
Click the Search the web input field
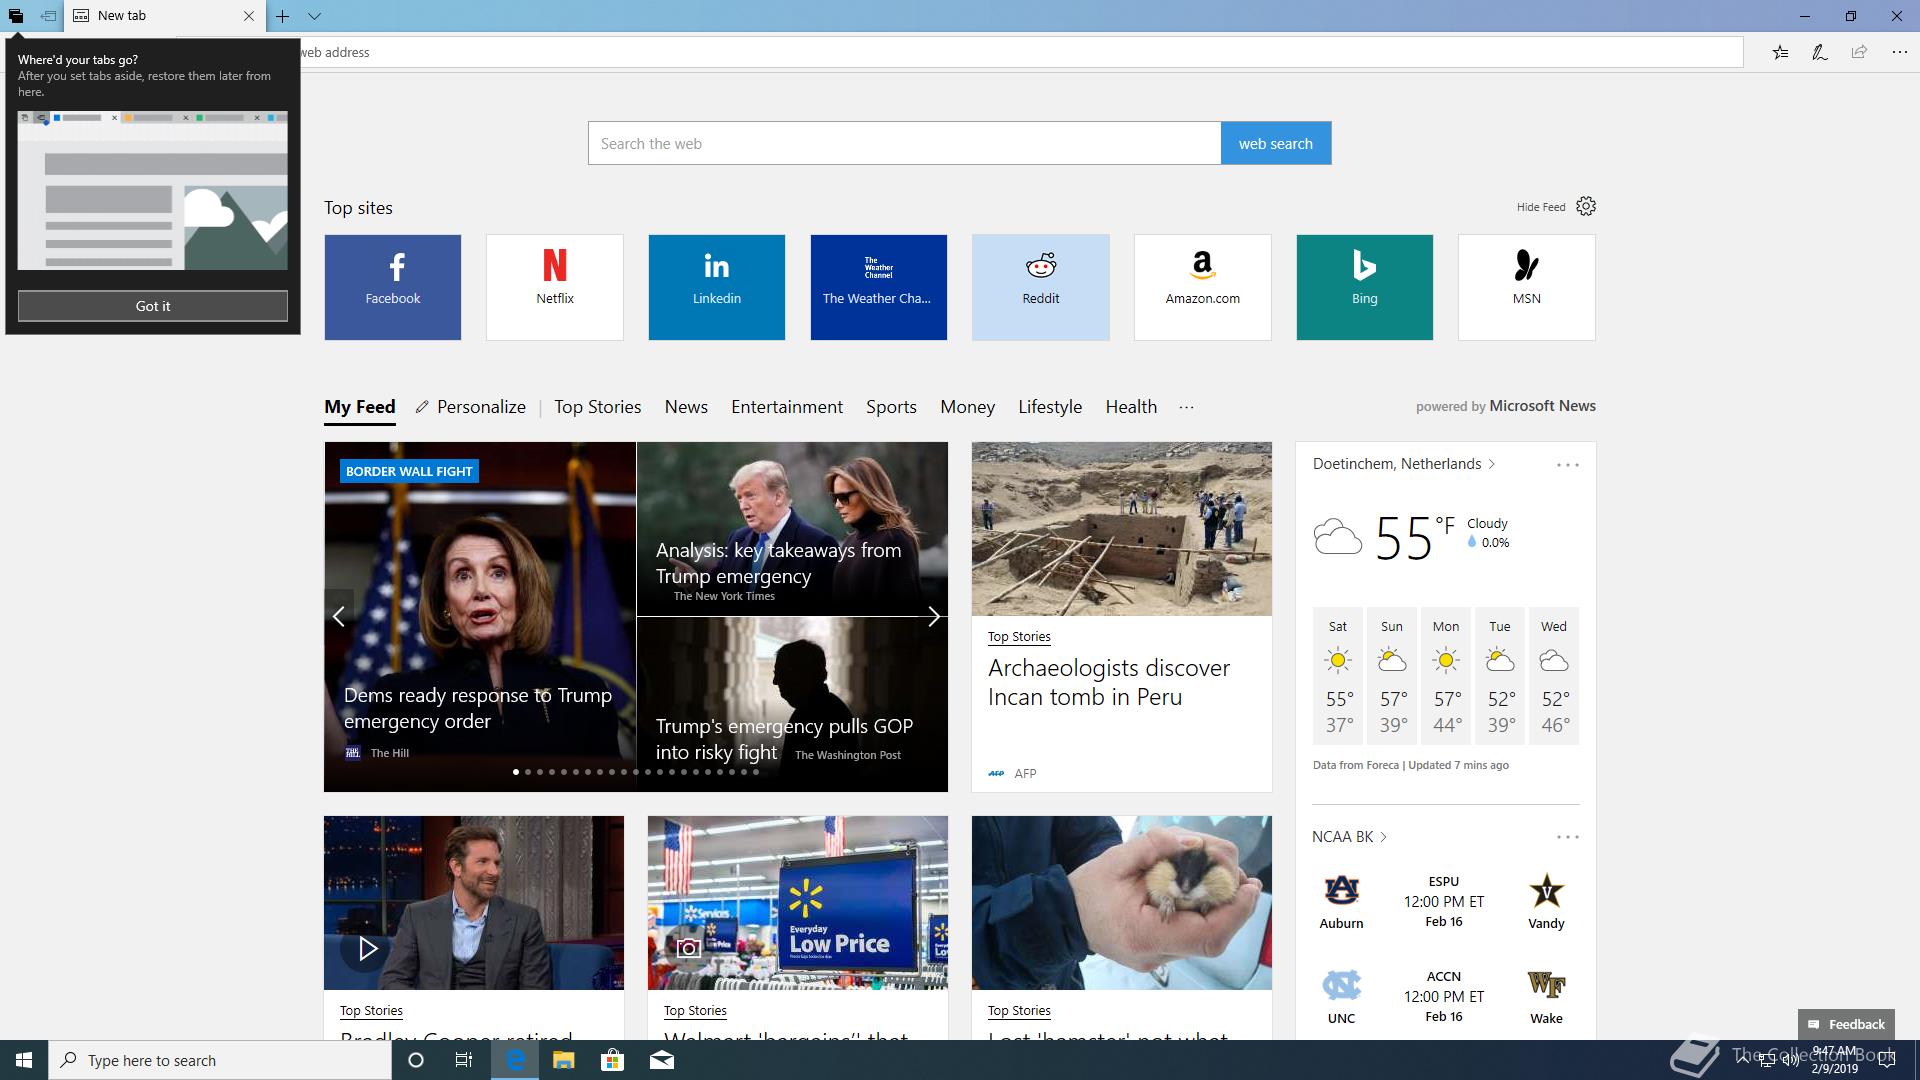click(x=904, y=143)
